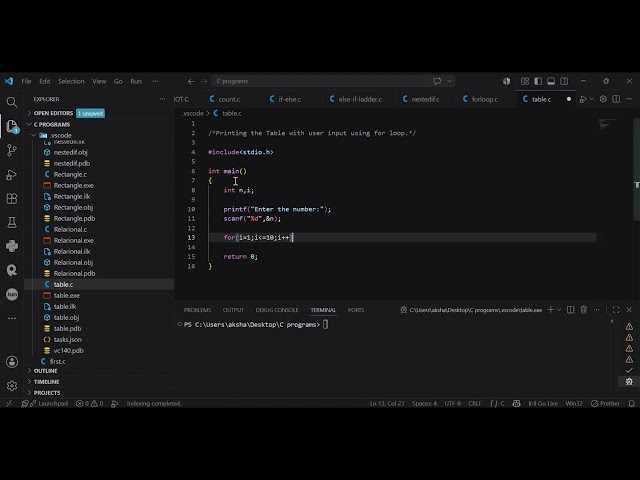Open the Run and Debug view

[12, 175]
